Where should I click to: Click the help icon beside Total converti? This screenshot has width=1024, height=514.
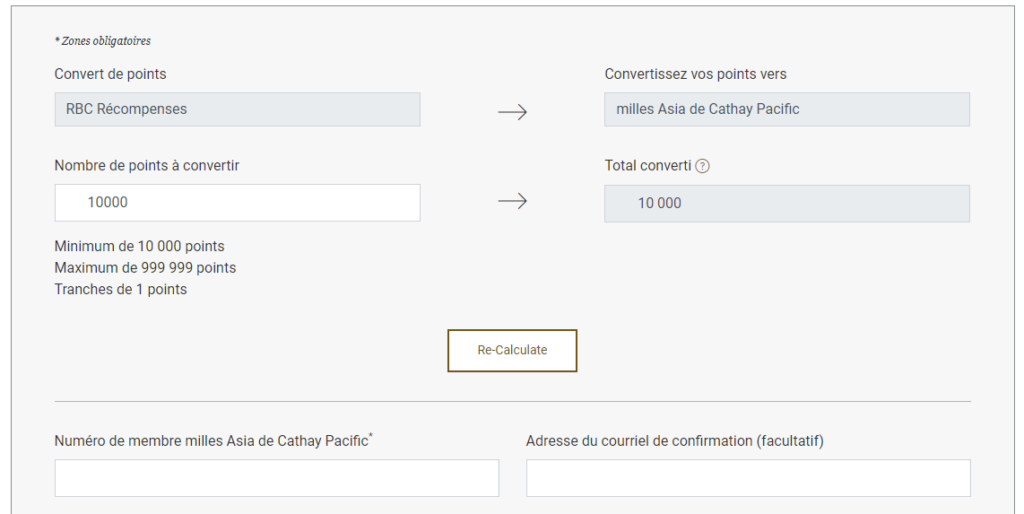coord(702,166)
